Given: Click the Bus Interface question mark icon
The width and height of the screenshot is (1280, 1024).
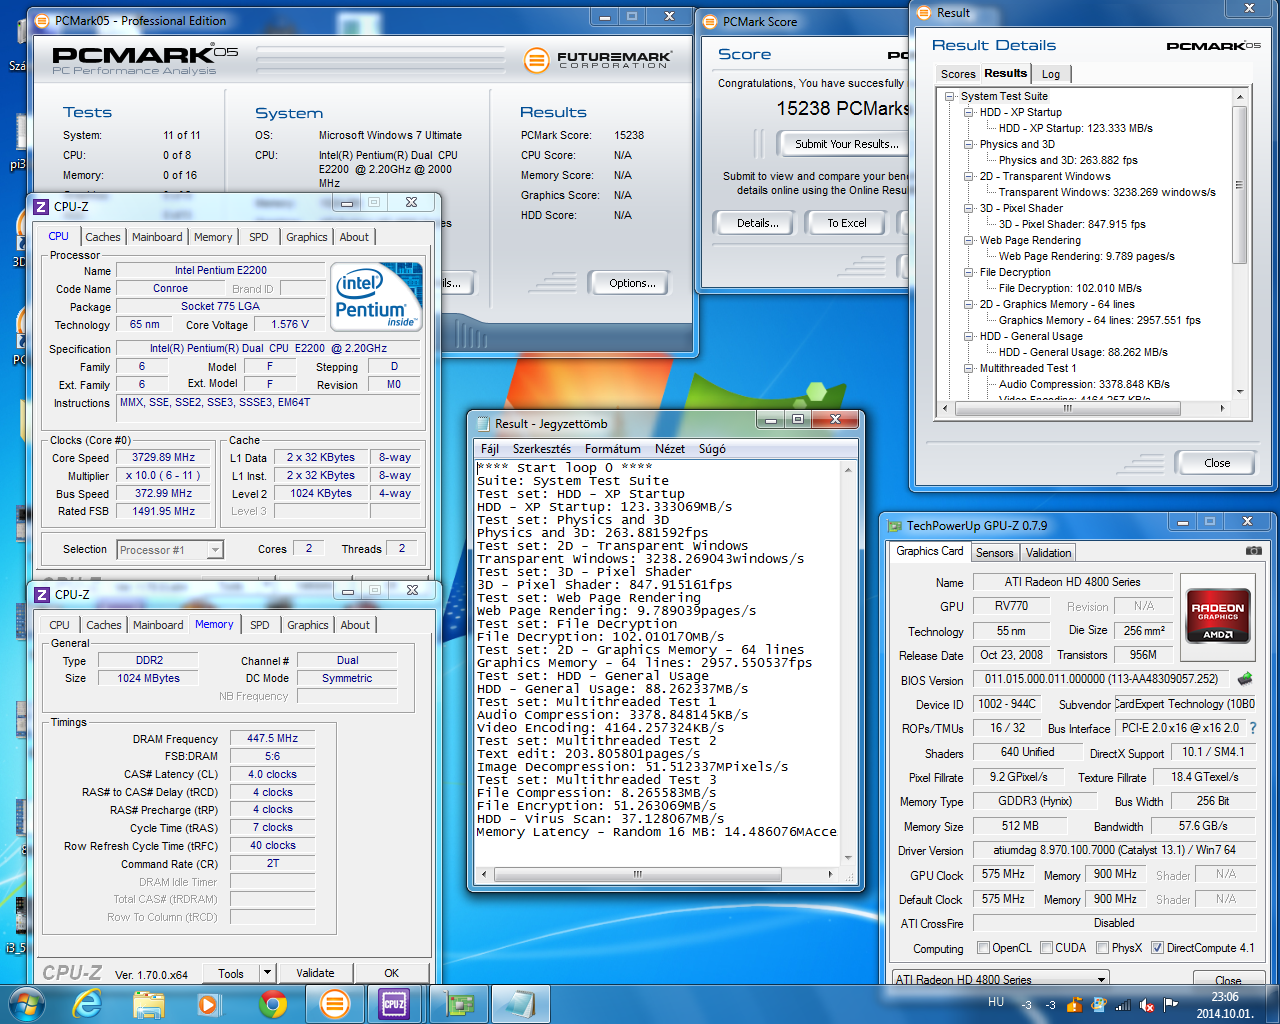Looking at the screenshot, I should click(x=1253, y=728).
